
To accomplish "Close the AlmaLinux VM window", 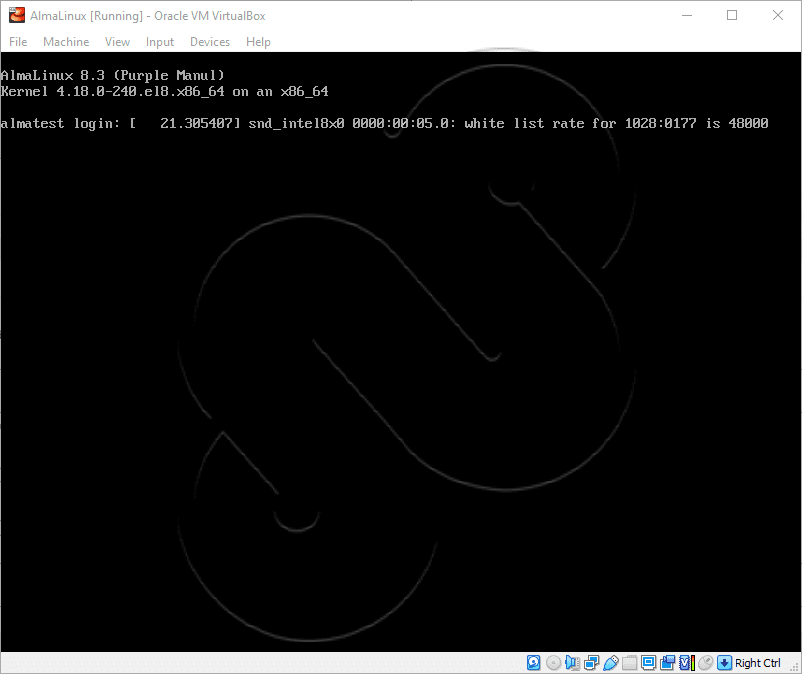I will pos(777,15).
